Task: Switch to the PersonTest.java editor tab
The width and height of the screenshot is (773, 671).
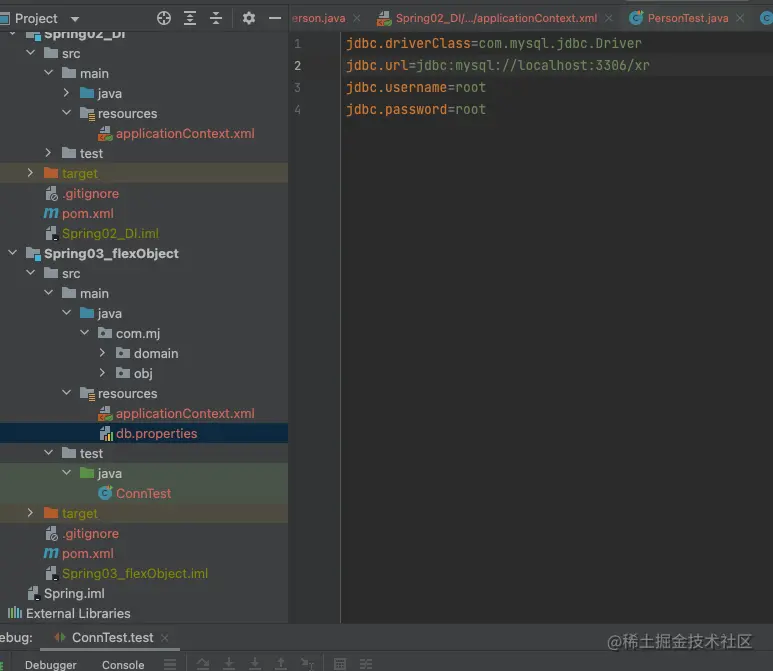Action: click(x=688, y=18)
